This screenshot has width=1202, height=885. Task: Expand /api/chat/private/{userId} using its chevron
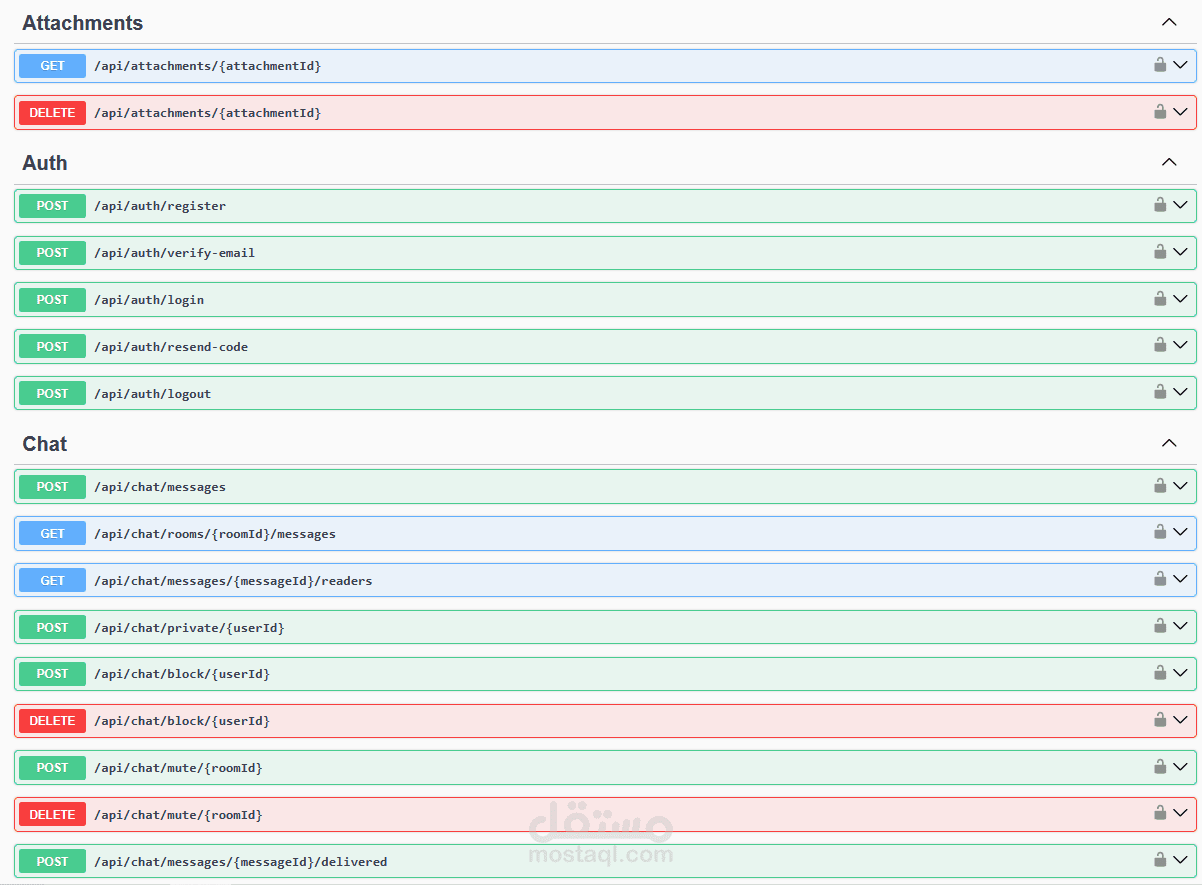[x=1181, y=627]
